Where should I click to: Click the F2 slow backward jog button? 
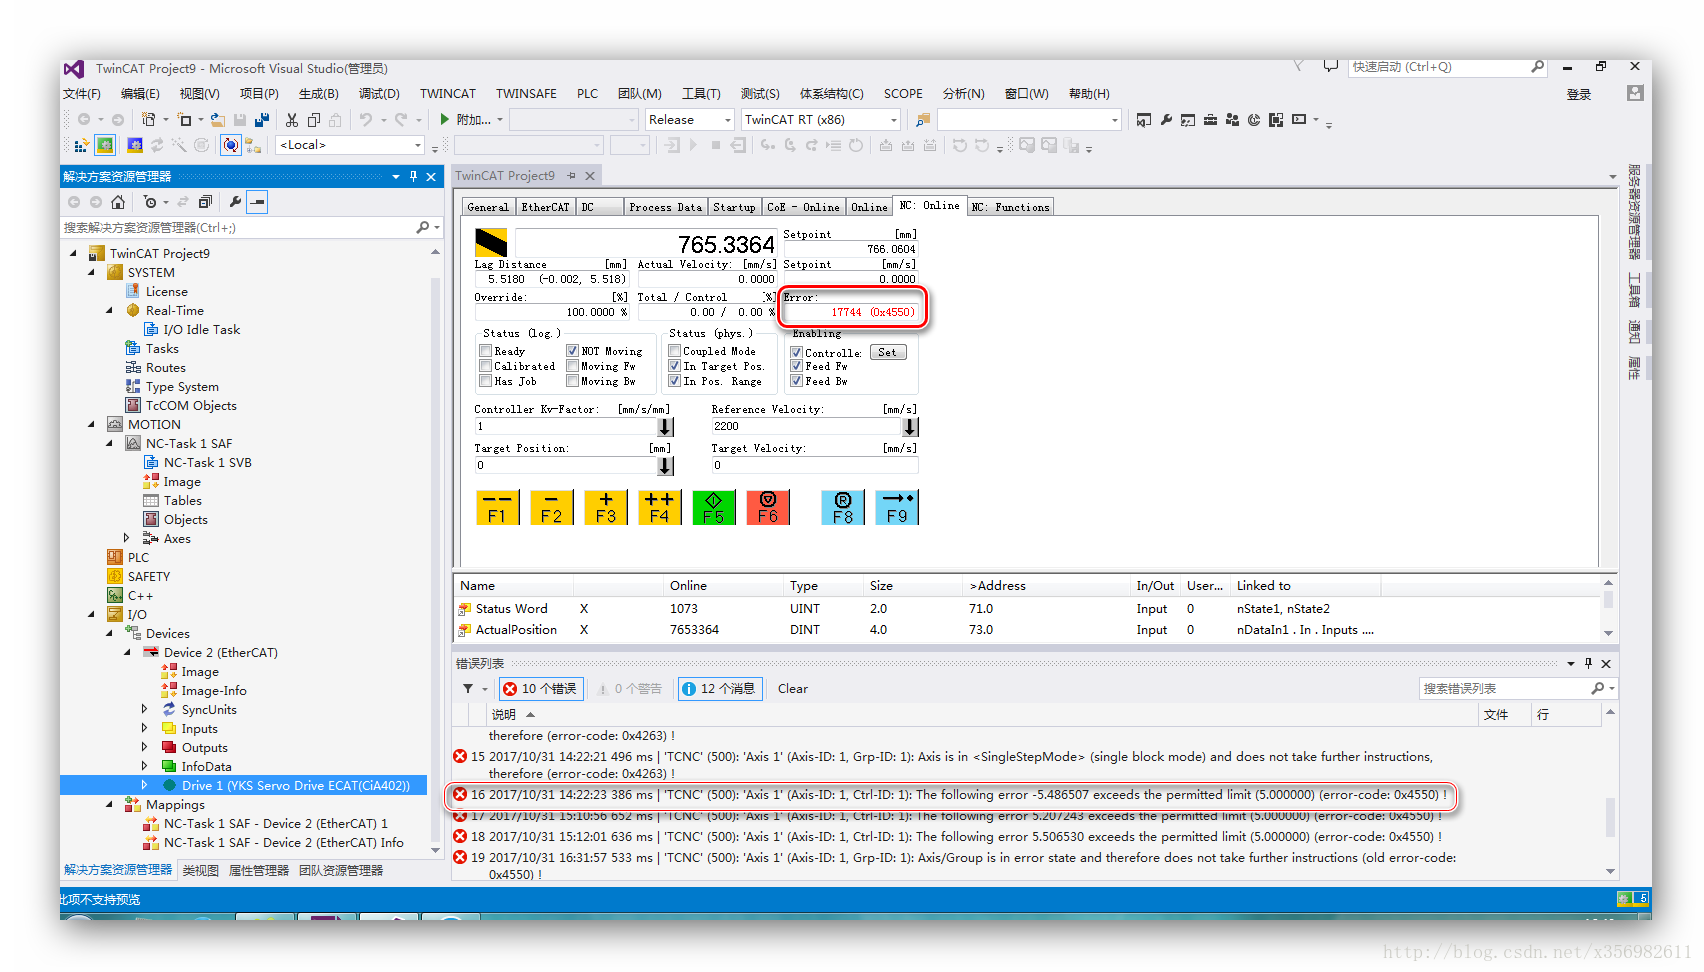click(x=551, y=508)
